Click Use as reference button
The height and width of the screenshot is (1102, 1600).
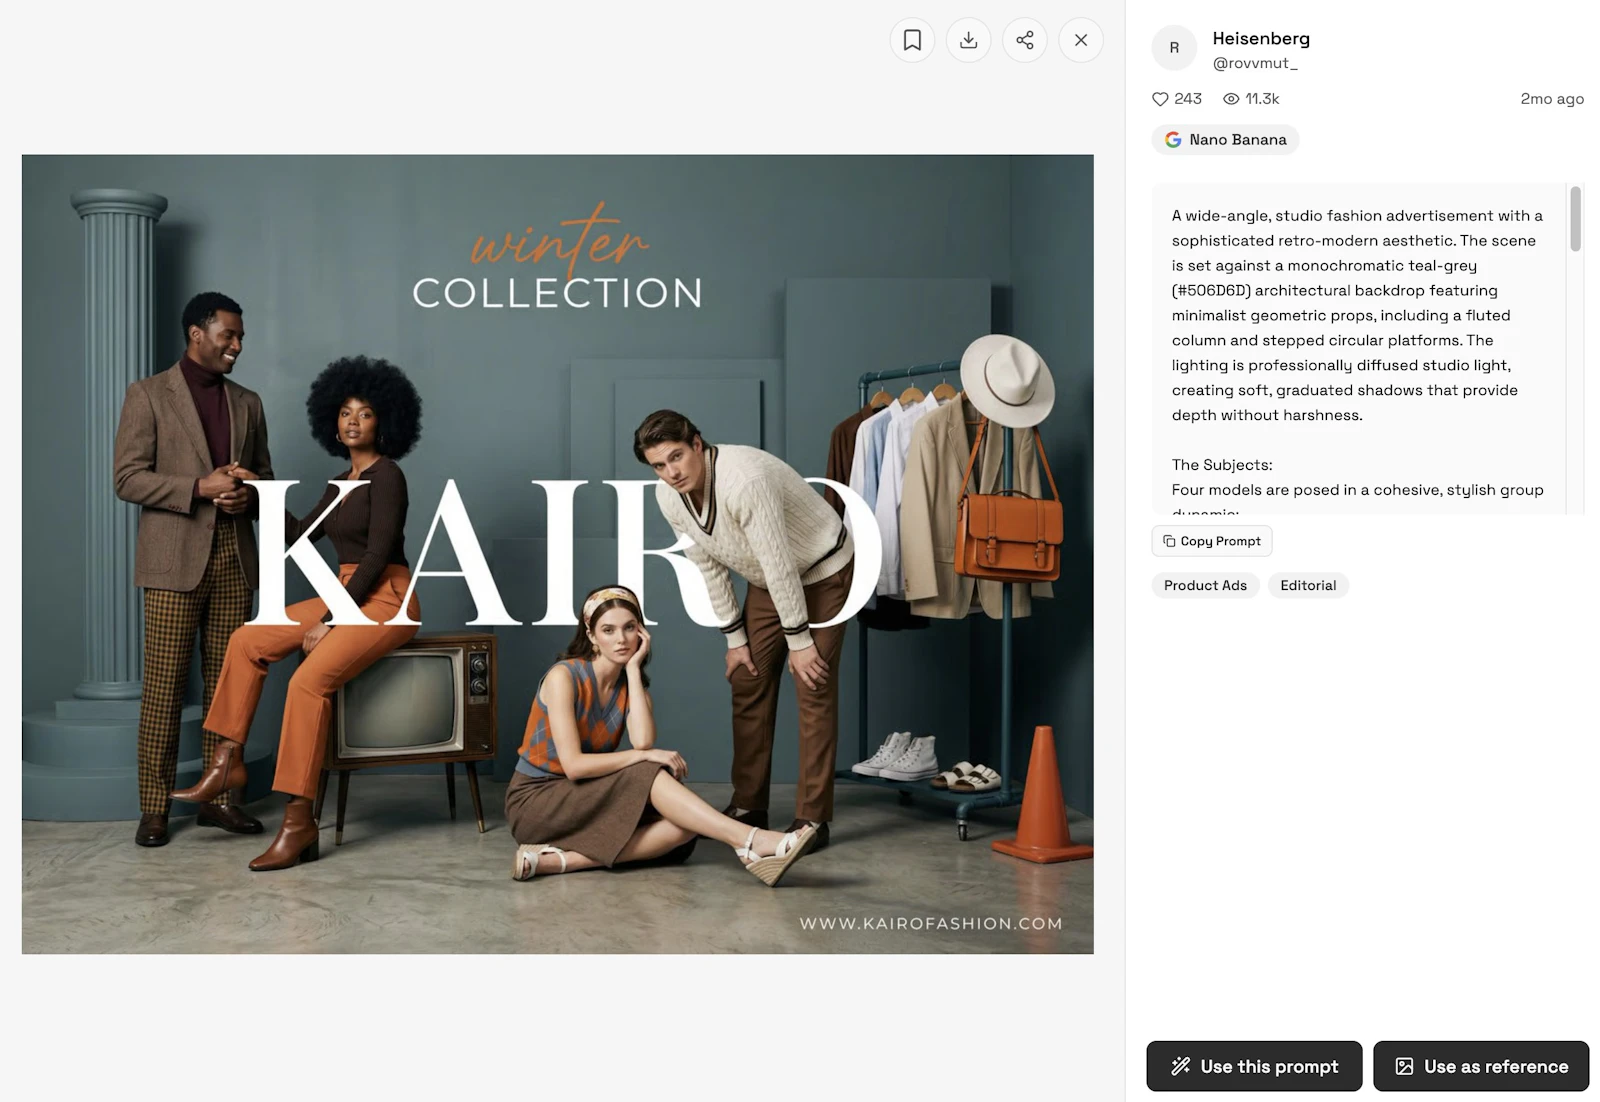[x=1481, y=1066]
